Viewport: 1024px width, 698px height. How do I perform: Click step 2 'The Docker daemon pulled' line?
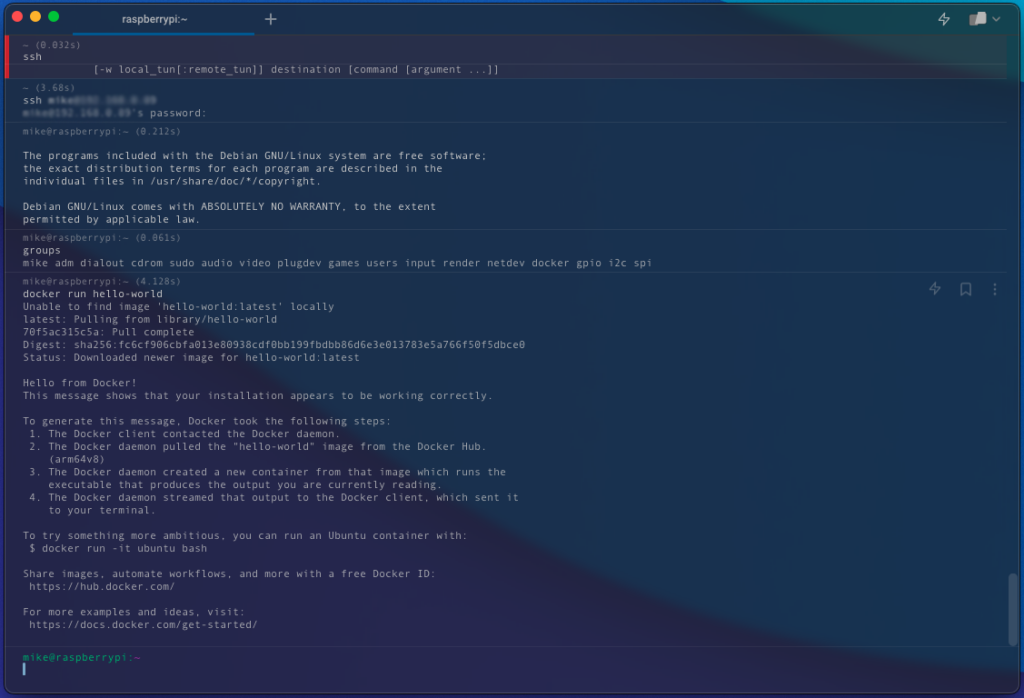point(257,447)
